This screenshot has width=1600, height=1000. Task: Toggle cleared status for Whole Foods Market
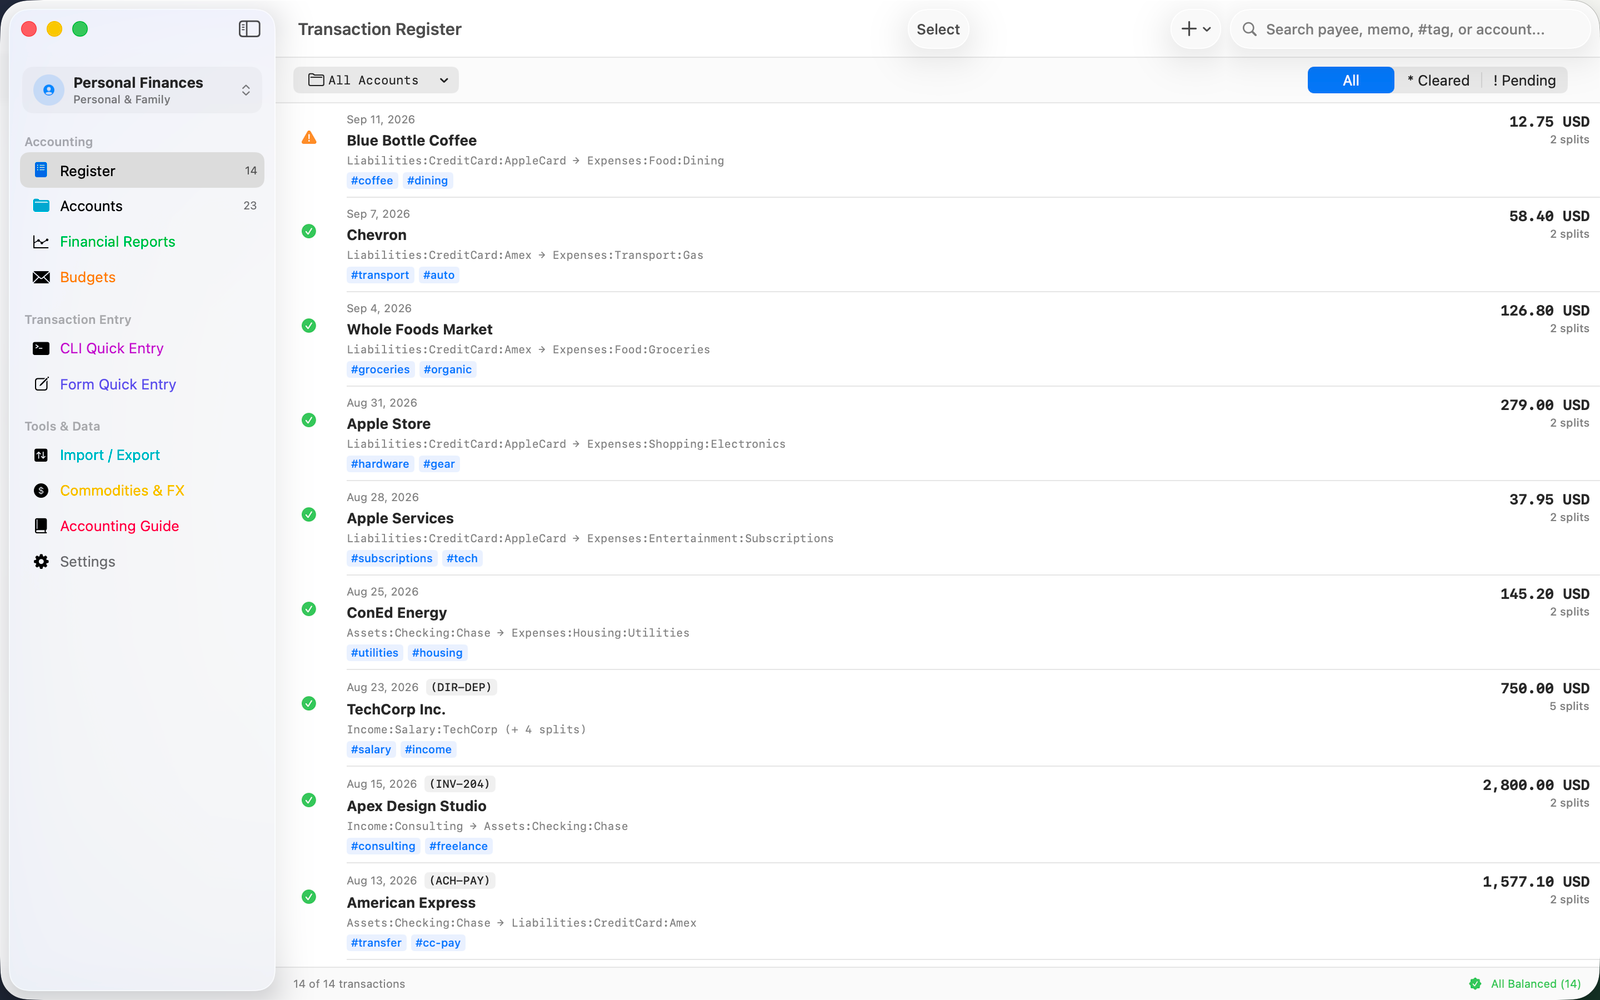309,326
